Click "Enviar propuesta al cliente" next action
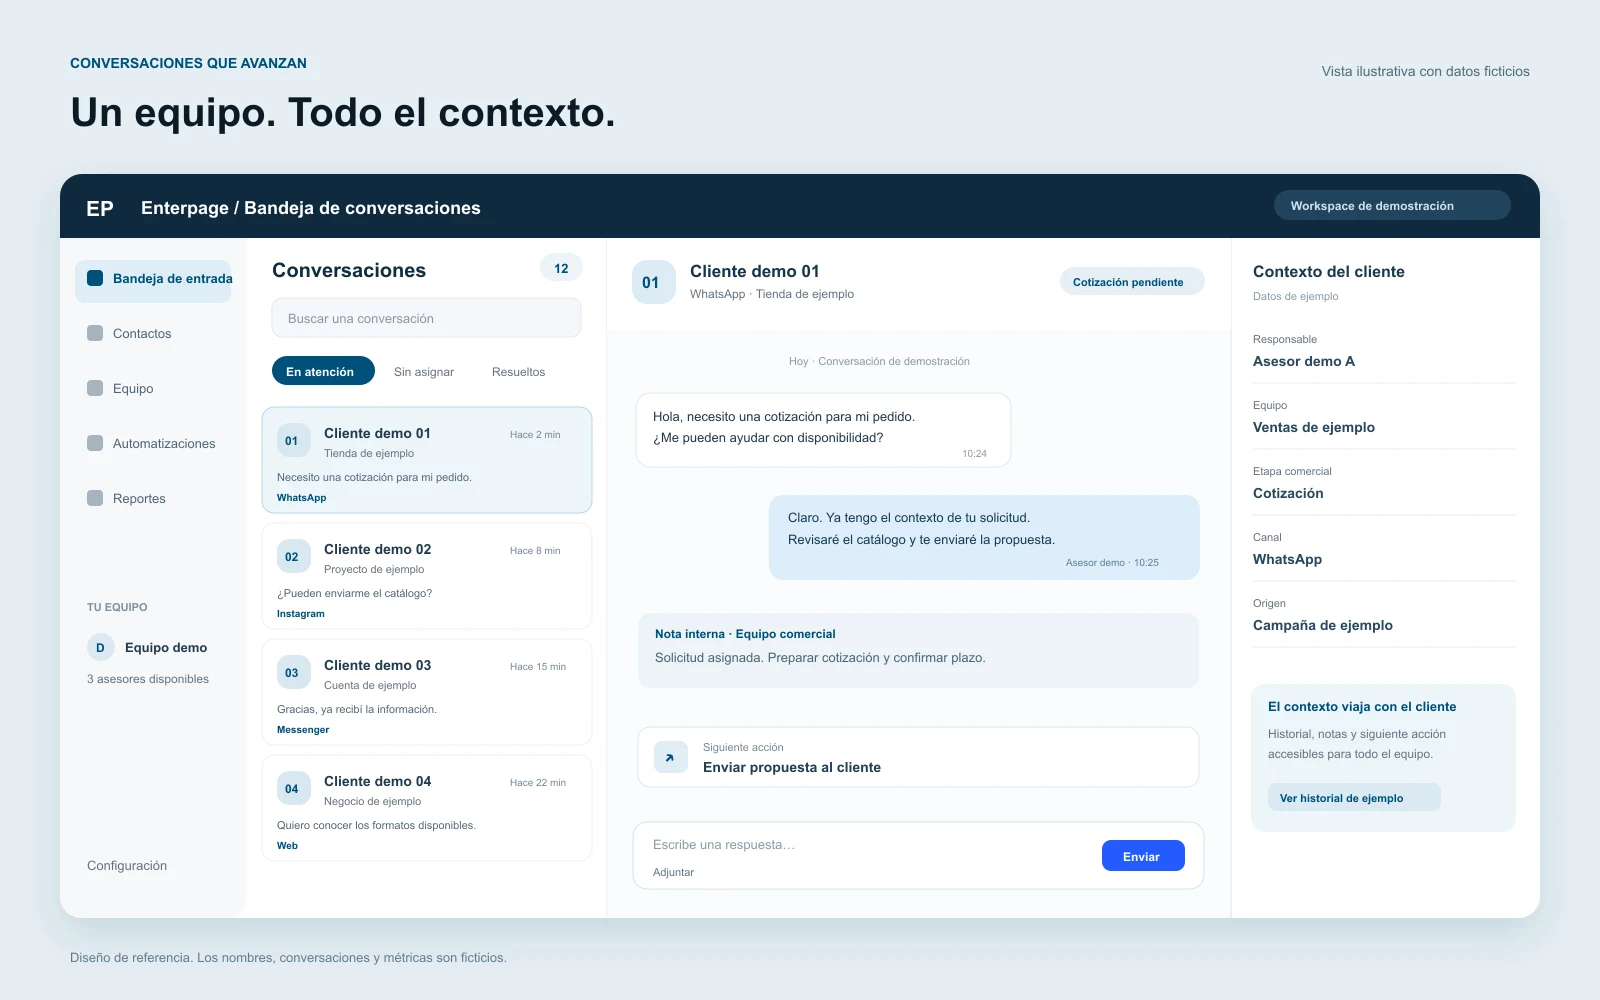The image size is (1600, 1000). tap(792, 767)
